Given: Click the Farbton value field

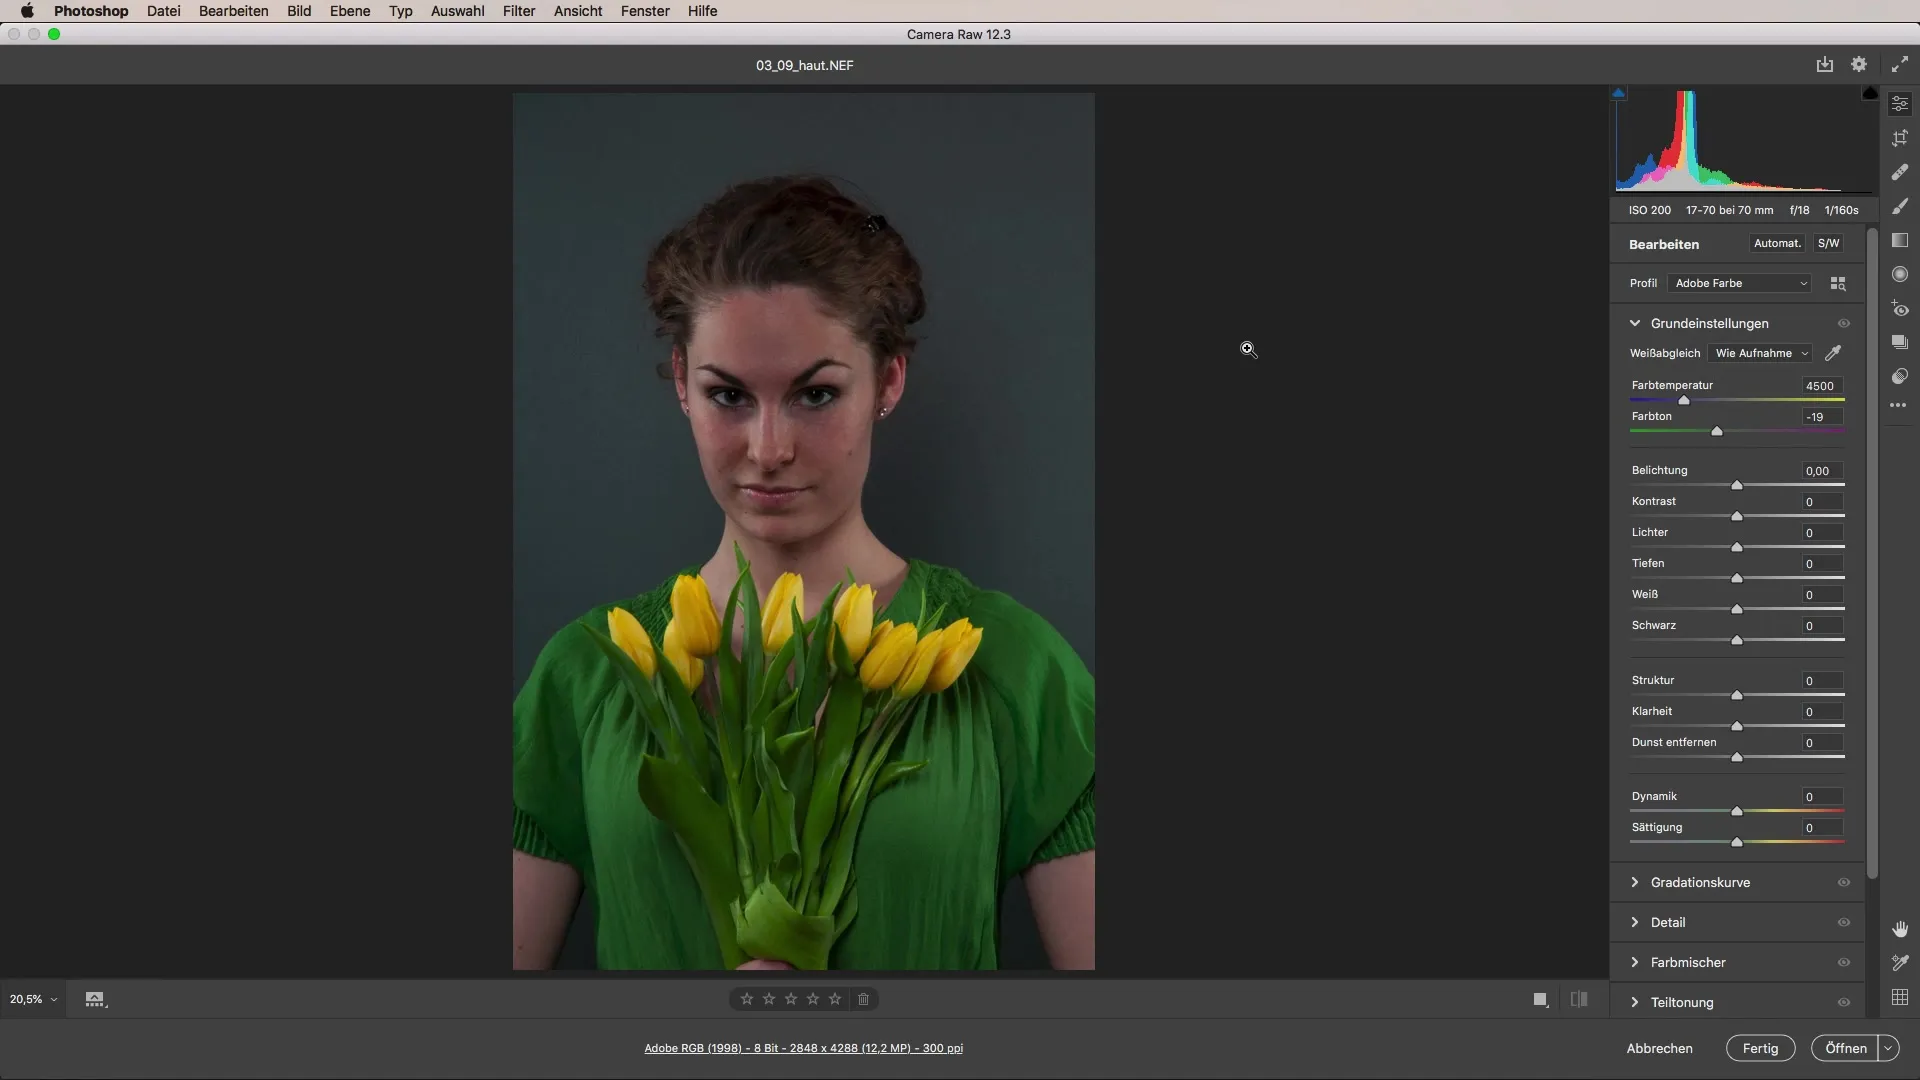Looking at the screenshot, I should [x=1823, y=417].
